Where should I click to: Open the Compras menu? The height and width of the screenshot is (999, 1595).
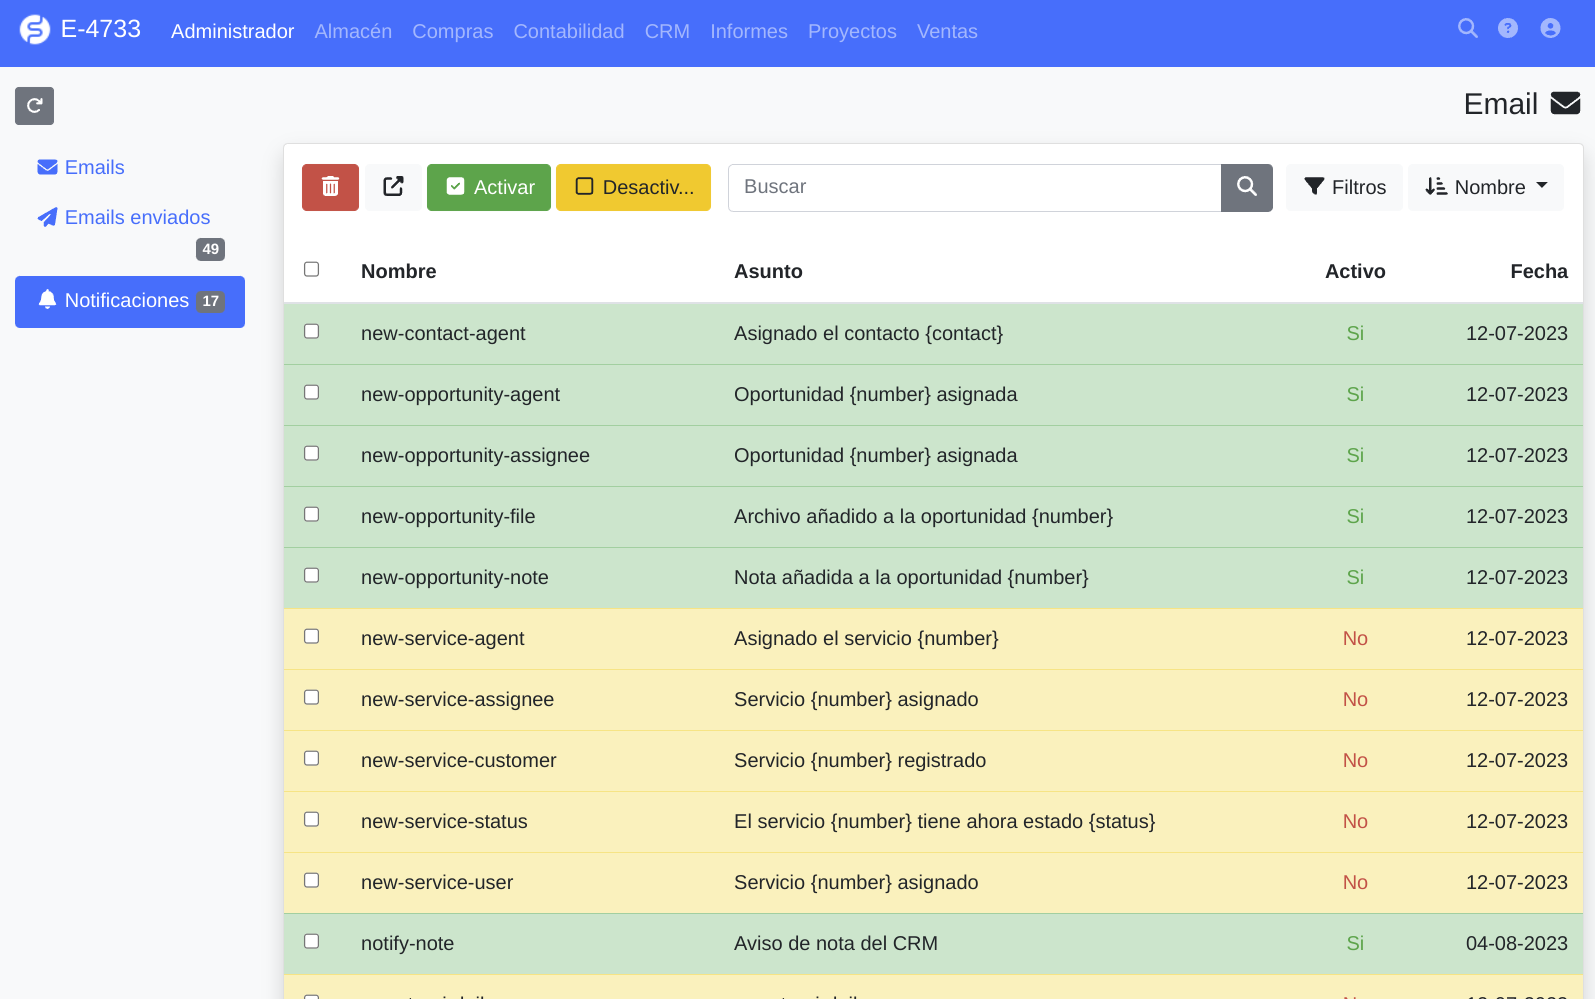452,31
